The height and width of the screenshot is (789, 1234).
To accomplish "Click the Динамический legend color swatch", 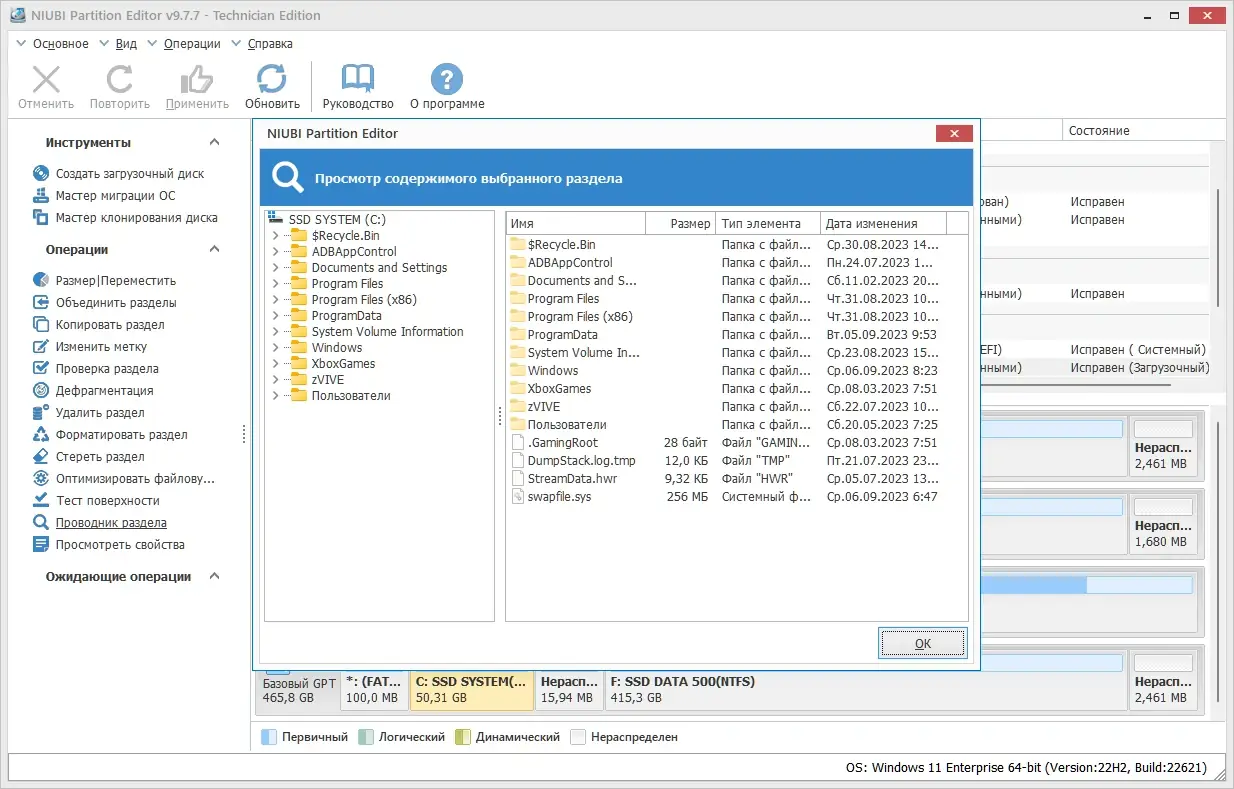I will click(x=462, y=737).
